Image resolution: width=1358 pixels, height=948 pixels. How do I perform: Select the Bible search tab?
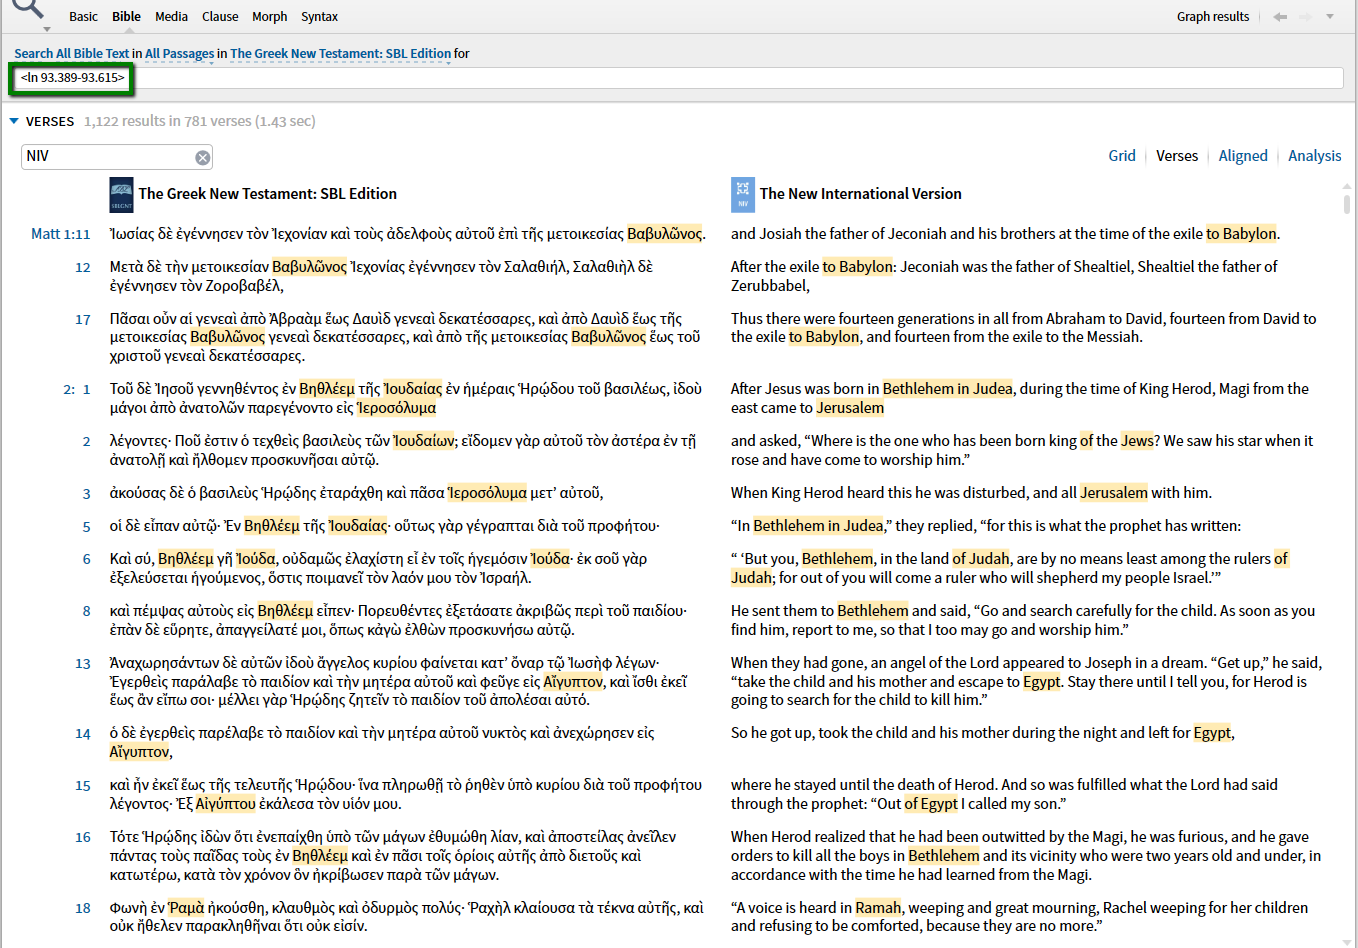click(126, 17)
